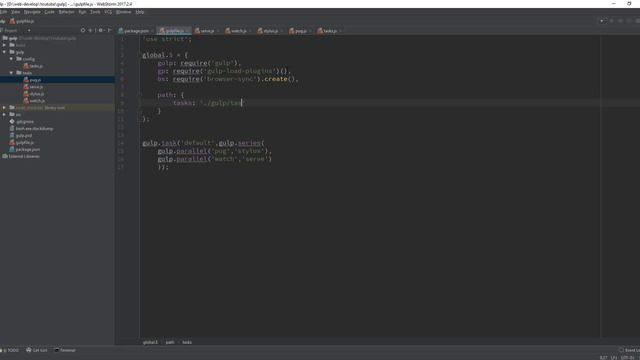Viewport: 640px width, 360px height.
Task: Click 'browser-sync' string in the code
Action: [x=230, y=79]
